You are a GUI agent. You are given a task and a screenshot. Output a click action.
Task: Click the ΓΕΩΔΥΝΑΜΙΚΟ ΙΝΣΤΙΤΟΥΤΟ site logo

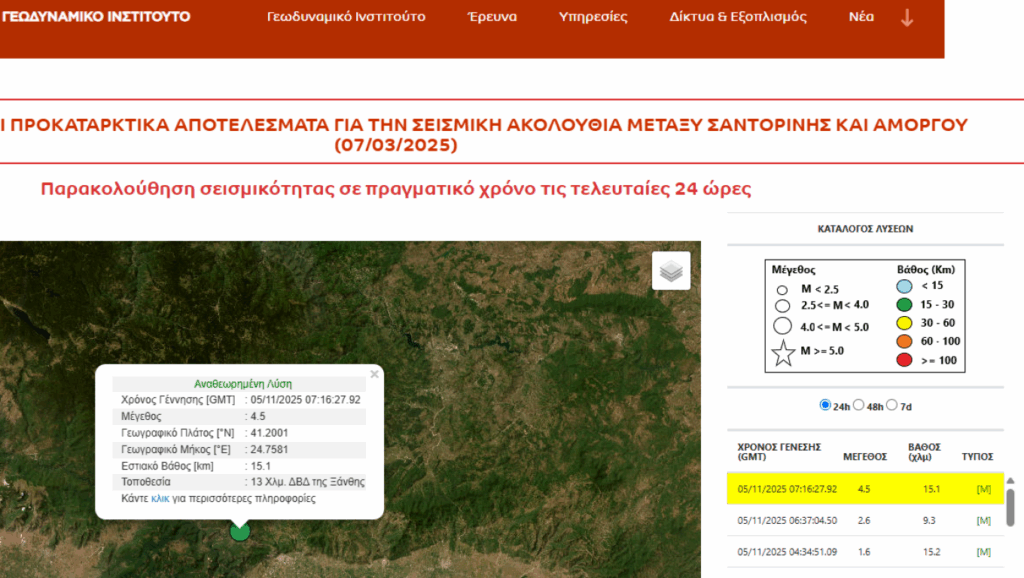click(x=96, y=17)
